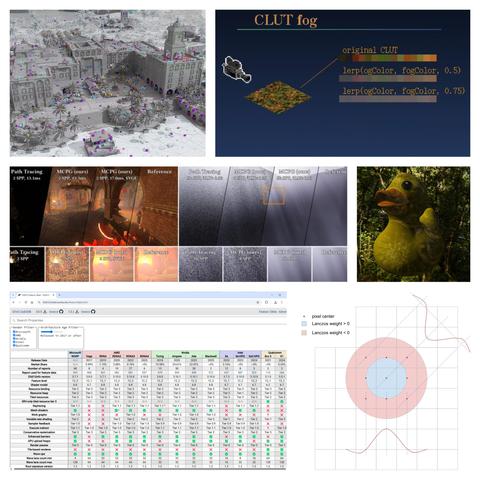Click the Feature level row label
This screenshot has width=480, height=480.
39,381
